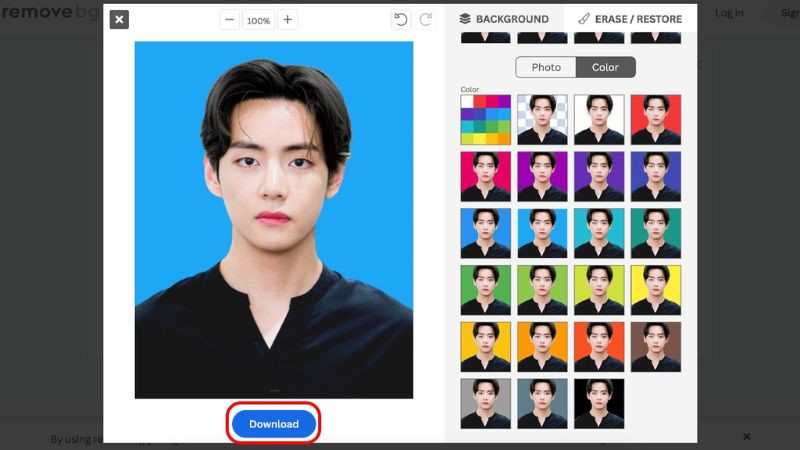Click the main portrait preview image
Screen dimensions: 800x450
pos(274,220)
